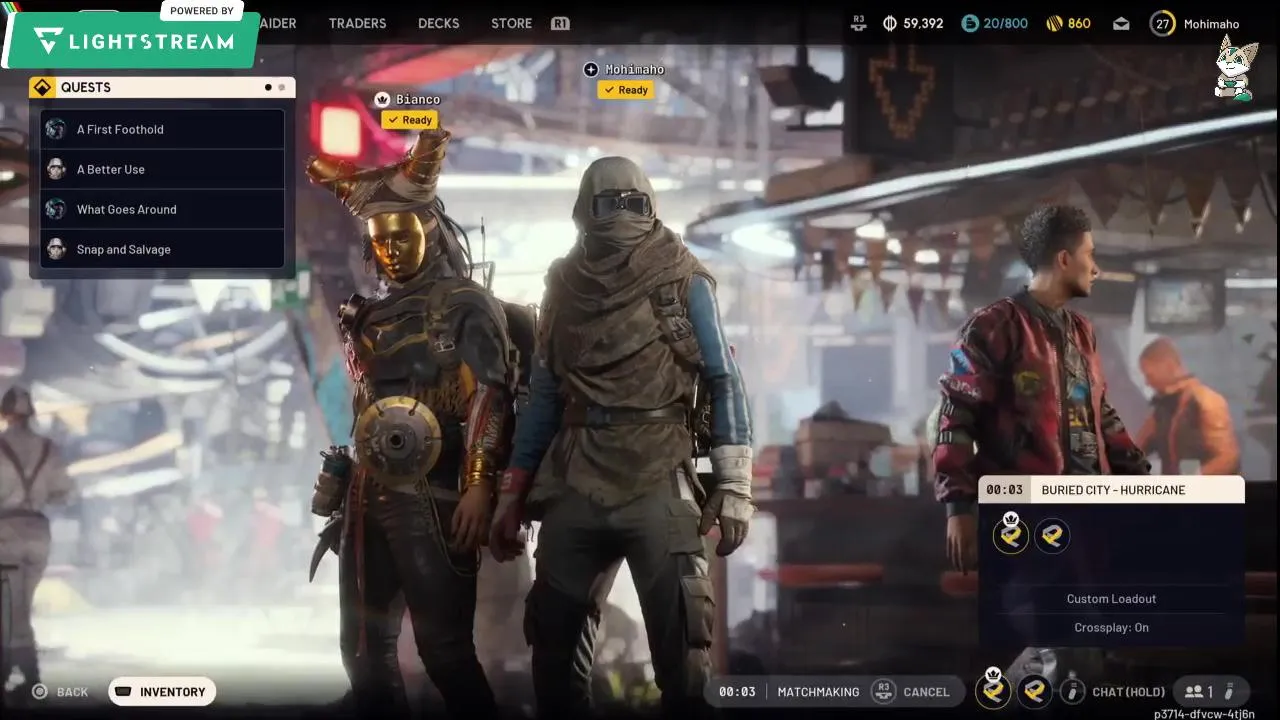Click the microphone icon beside party count
1280x720 pixels.
pyautogui.click(x=1229, y=691)
